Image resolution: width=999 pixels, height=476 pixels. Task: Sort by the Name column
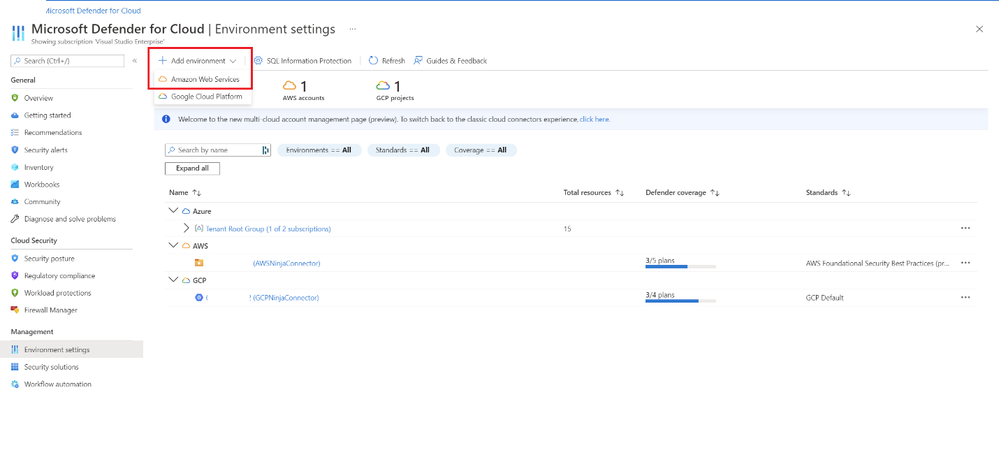pos(185,192)
